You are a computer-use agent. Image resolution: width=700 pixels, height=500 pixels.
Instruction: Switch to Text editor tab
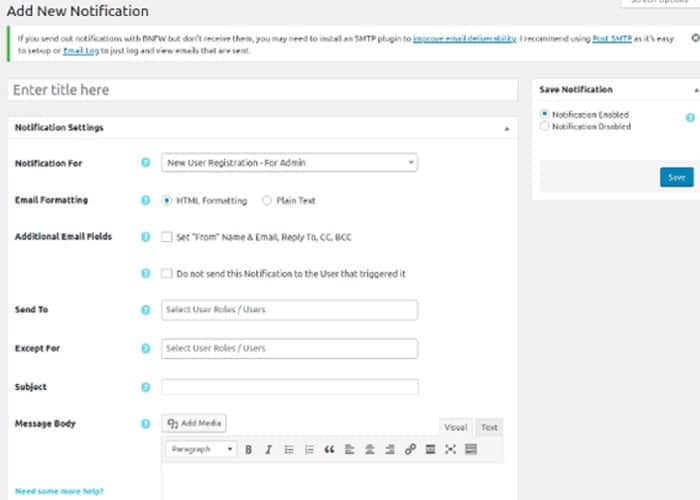(489, 427)
